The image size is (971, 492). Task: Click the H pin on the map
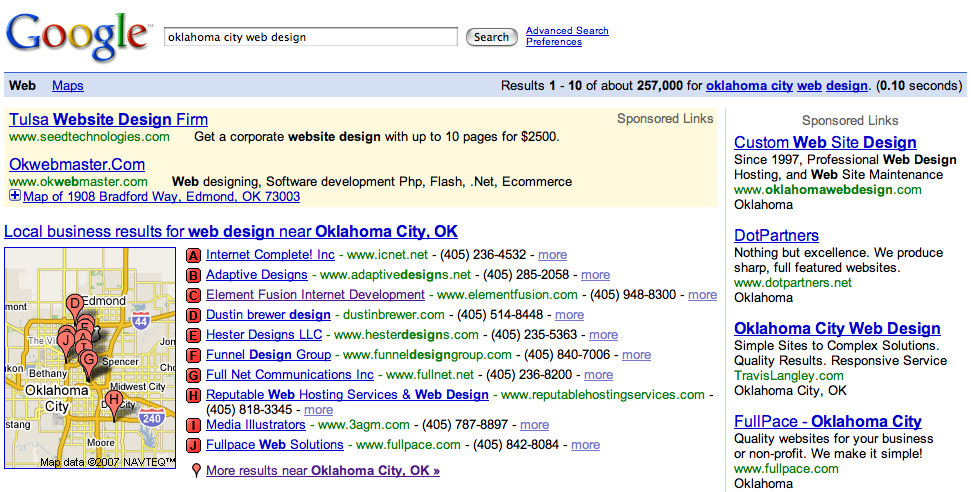click(113, 401)
